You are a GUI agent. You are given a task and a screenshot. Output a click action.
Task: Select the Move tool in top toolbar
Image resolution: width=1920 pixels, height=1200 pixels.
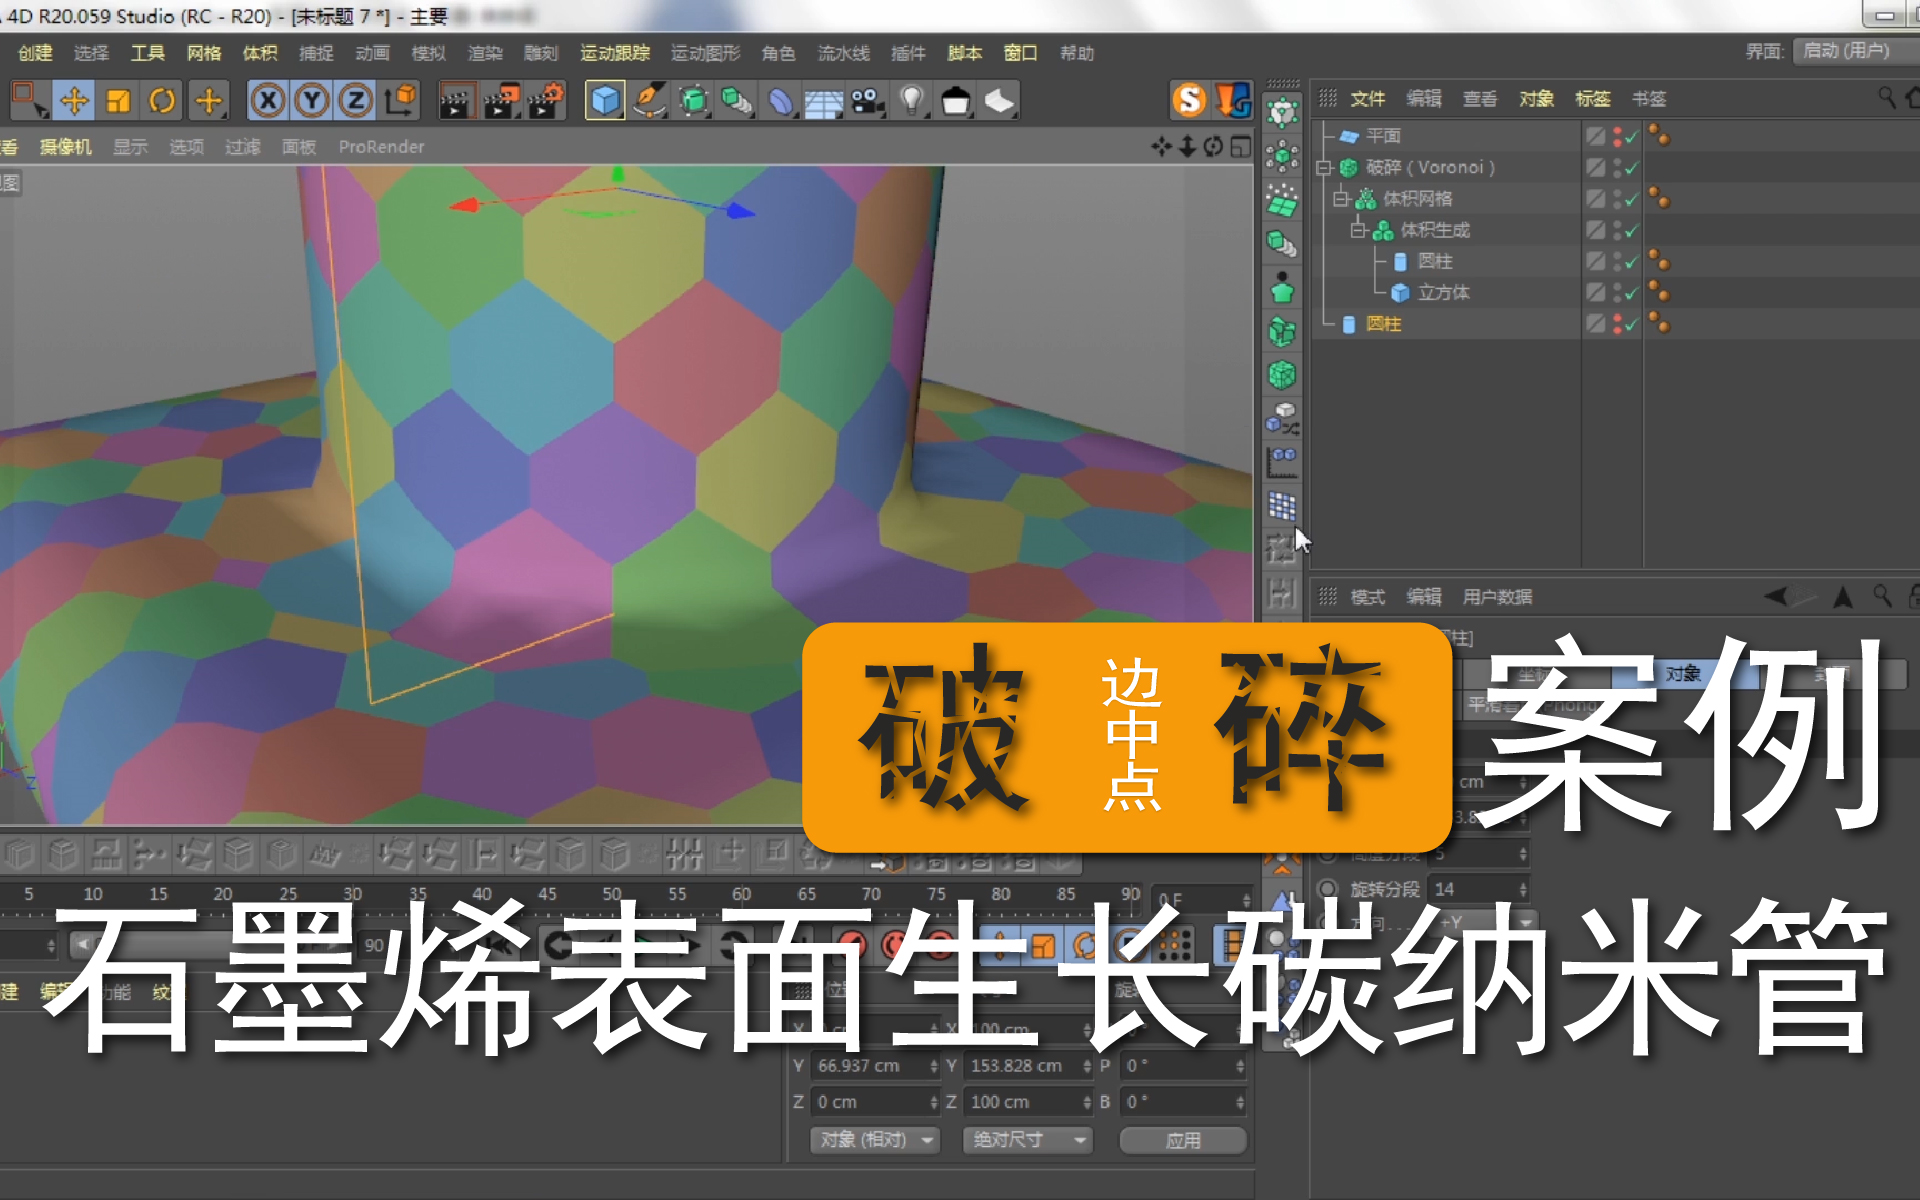point(74,101)
